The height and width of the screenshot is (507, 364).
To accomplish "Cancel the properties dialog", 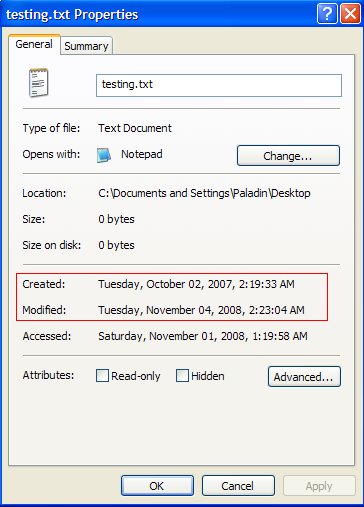I will tap(238, 486).
